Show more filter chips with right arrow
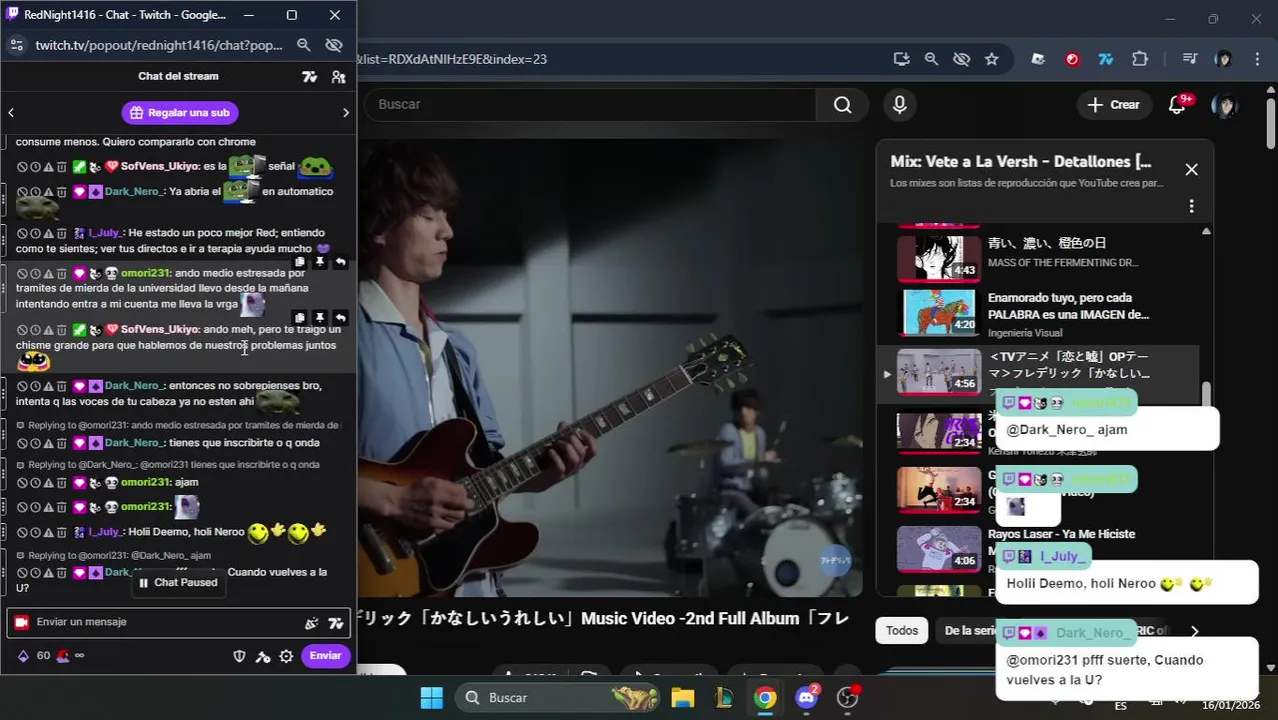Screen dimensions: 1278x720 tap(1194, 631)
